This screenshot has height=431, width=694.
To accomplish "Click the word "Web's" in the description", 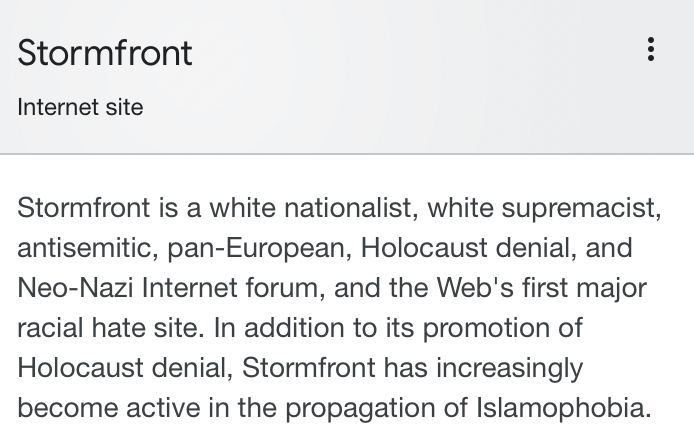I will 475,288.
